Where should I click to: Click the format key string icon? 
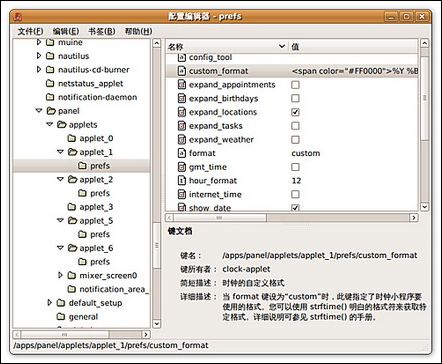(x=181, y=153)
